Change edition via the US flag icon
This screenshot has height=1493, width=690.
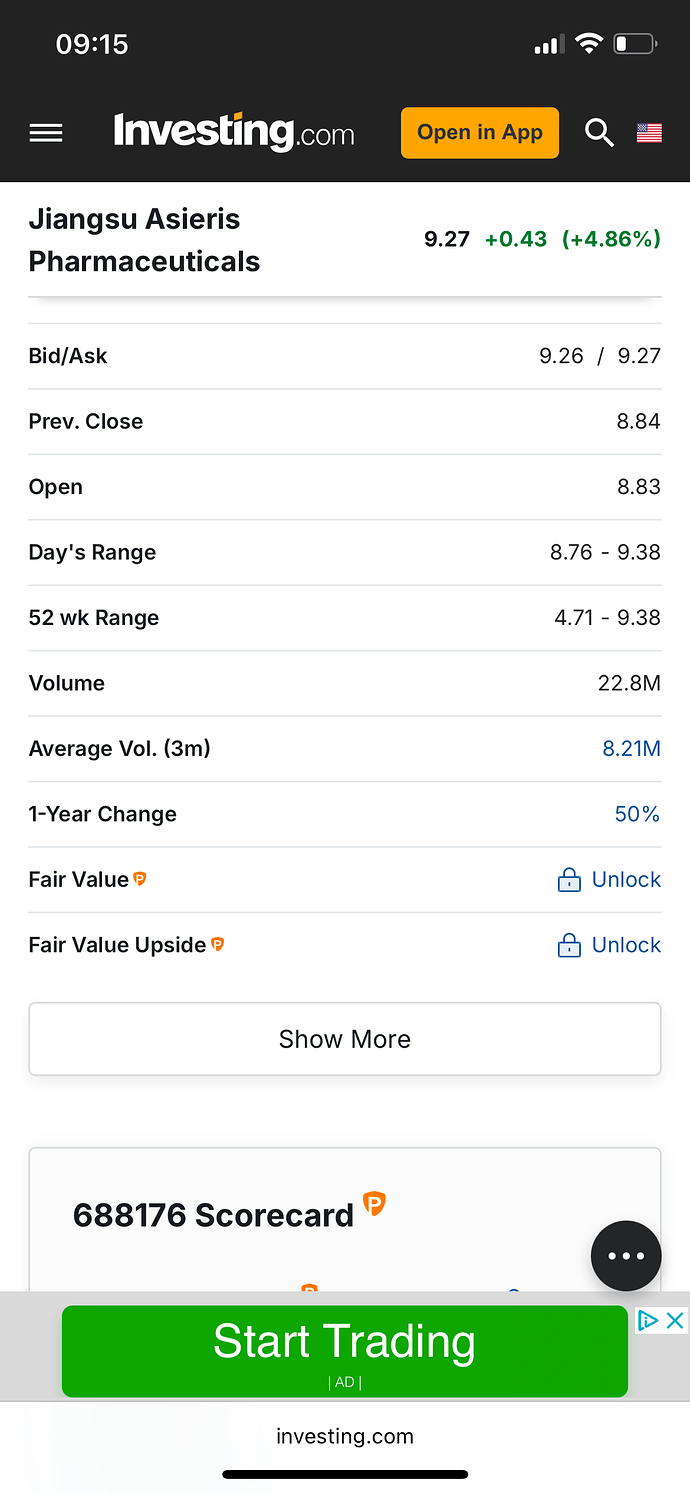(649, 133)
